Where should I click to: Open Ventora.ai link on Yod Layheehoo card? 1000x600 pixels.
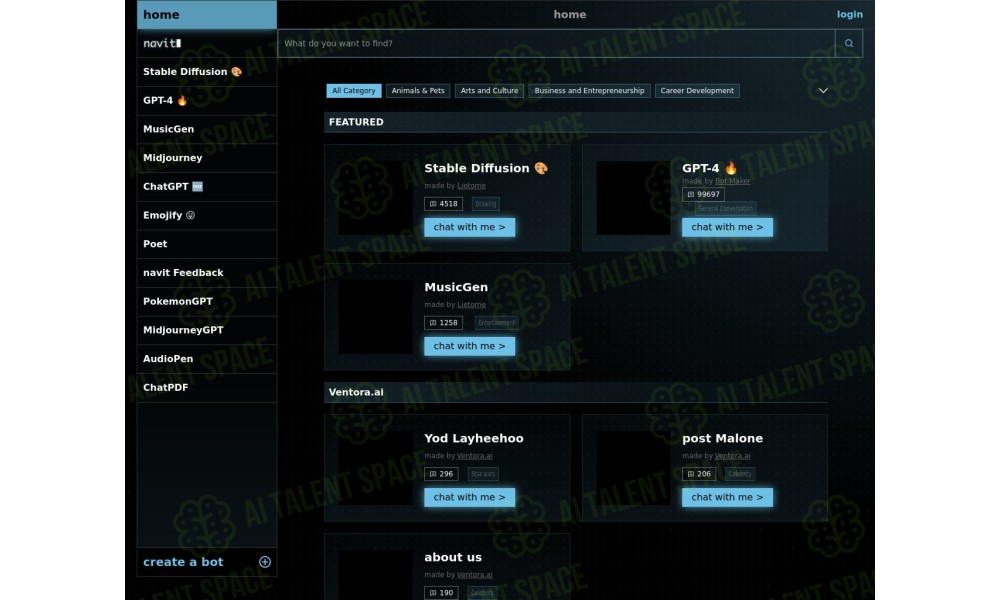pos(474,455)
